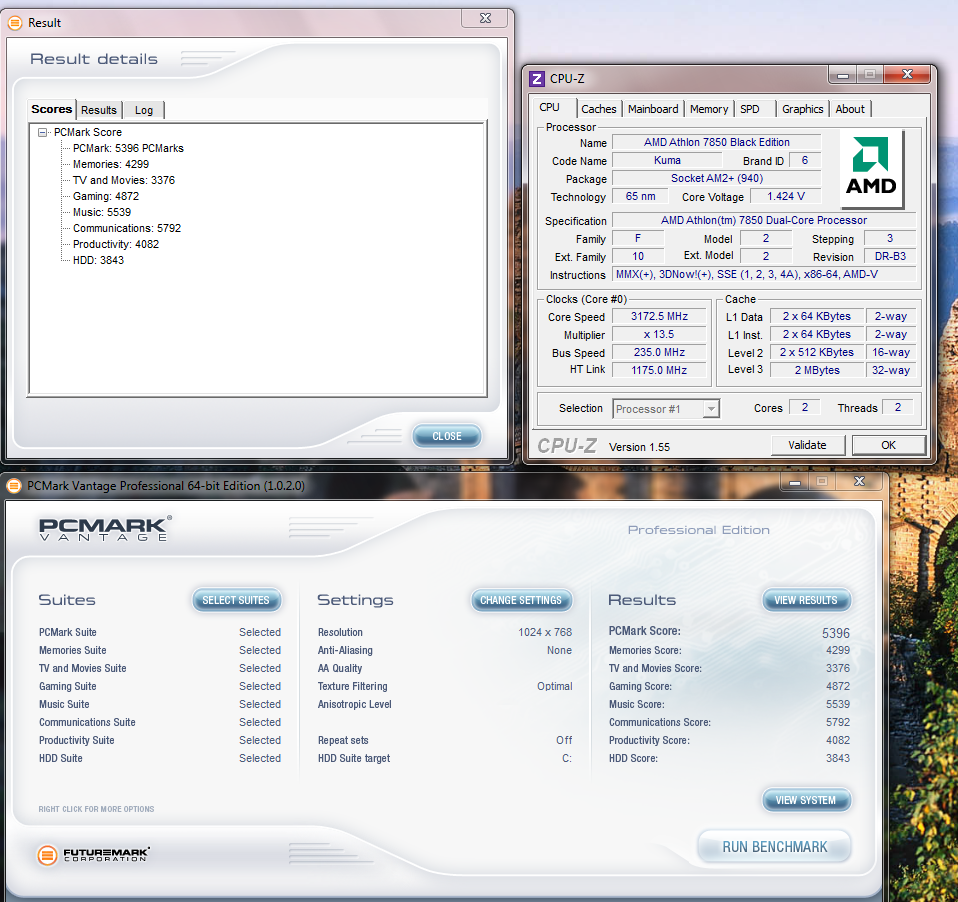Click the Validate button in CPU-Z
The image size is (958, 902).
[x=807, y=445]
